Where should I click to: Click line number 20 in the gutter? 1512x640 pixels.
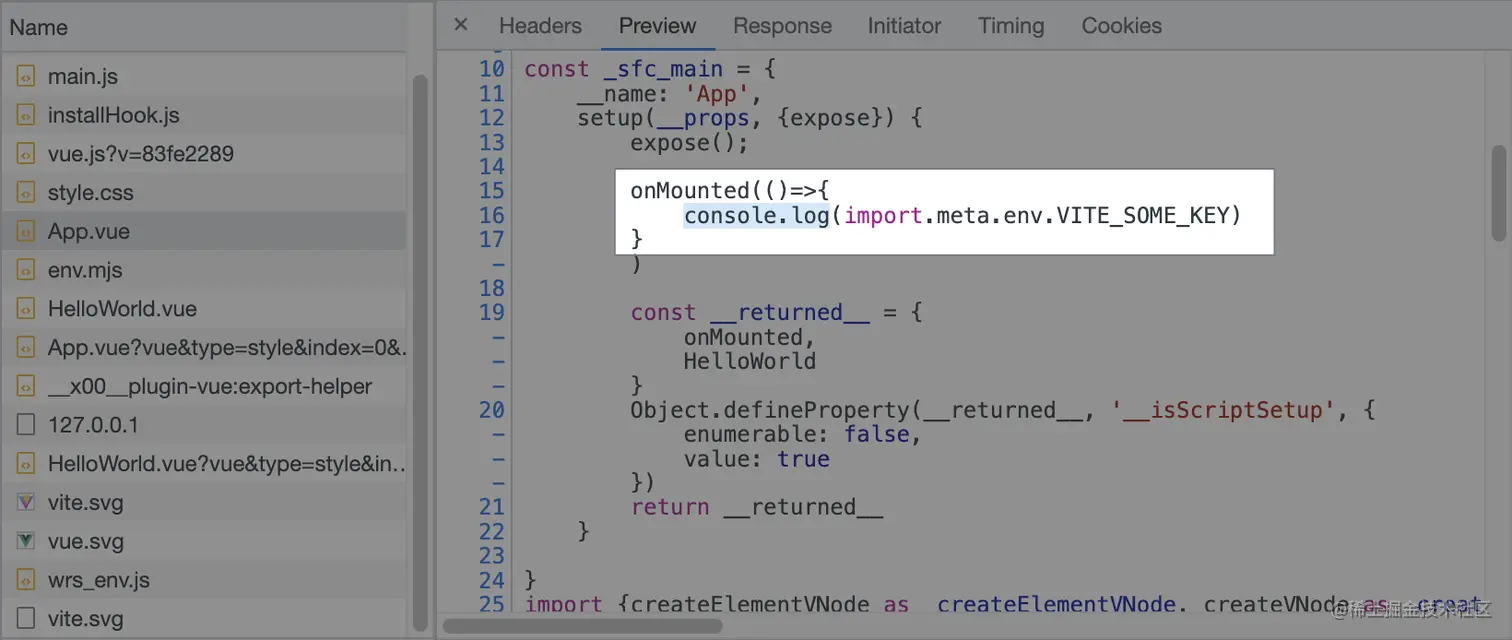coord(491,410)
